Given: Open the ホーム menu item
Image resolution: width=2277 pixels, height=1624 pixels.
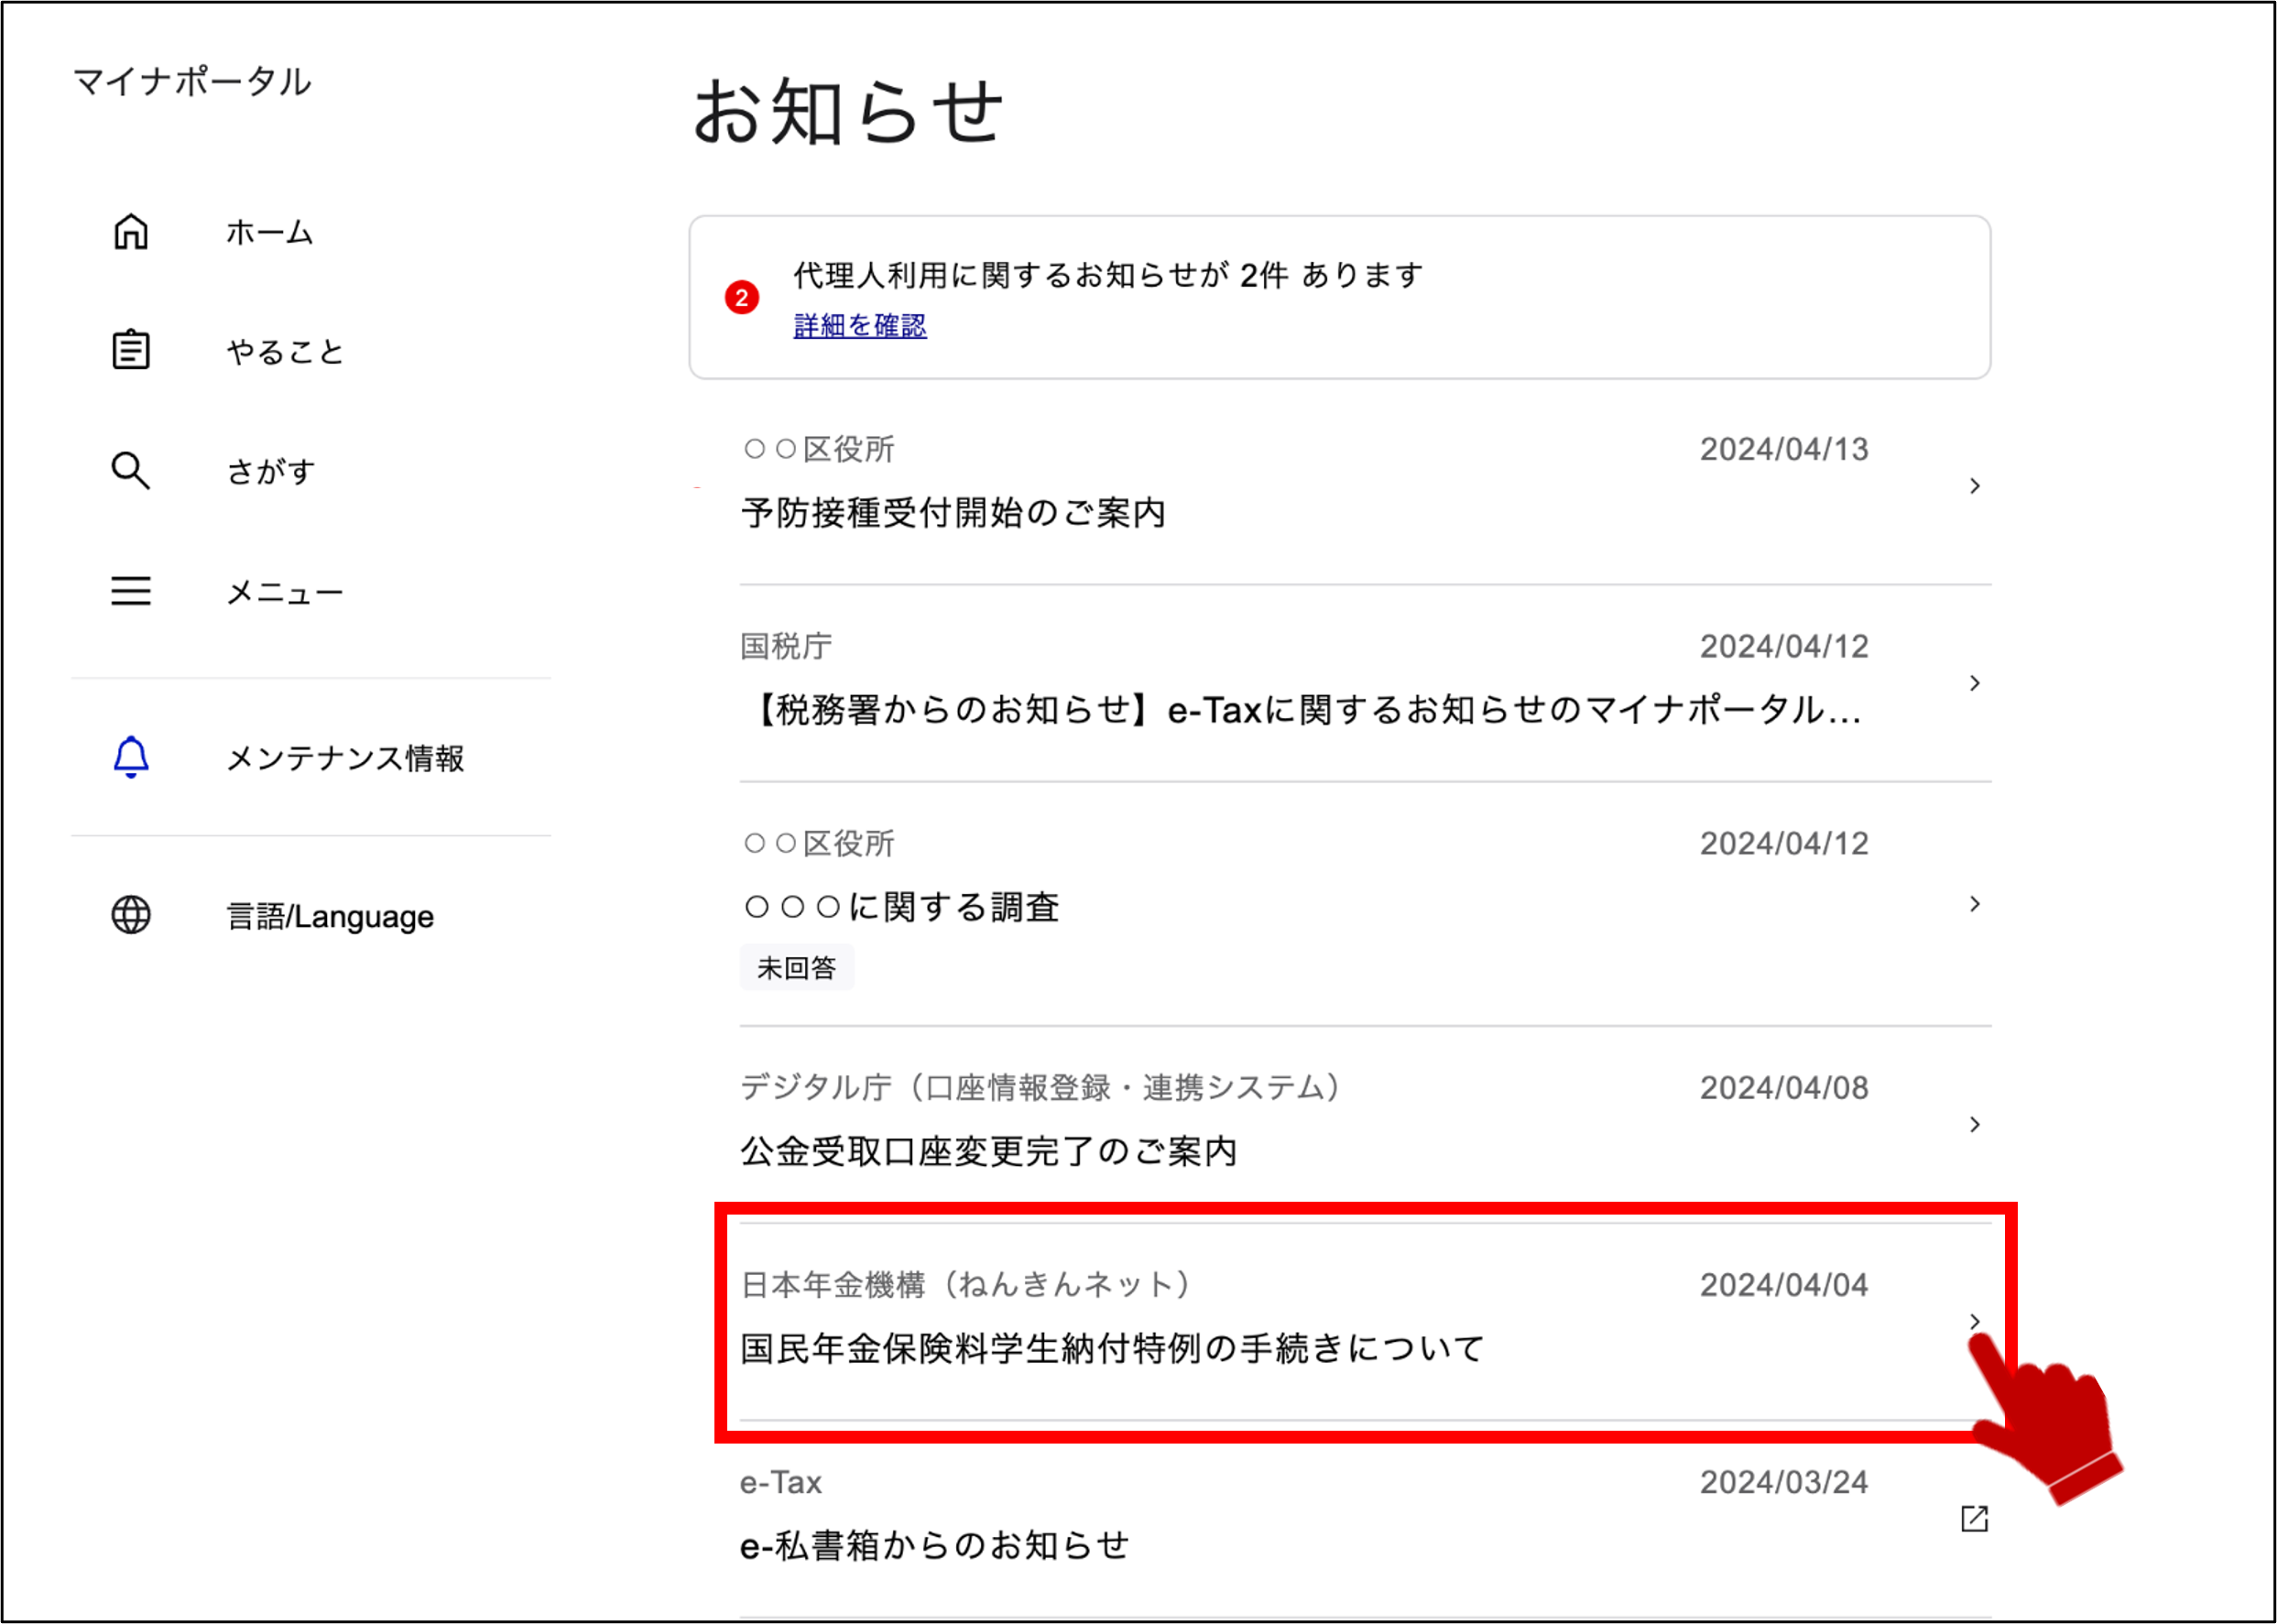Looking at the screenshot, I should (270, 232).
